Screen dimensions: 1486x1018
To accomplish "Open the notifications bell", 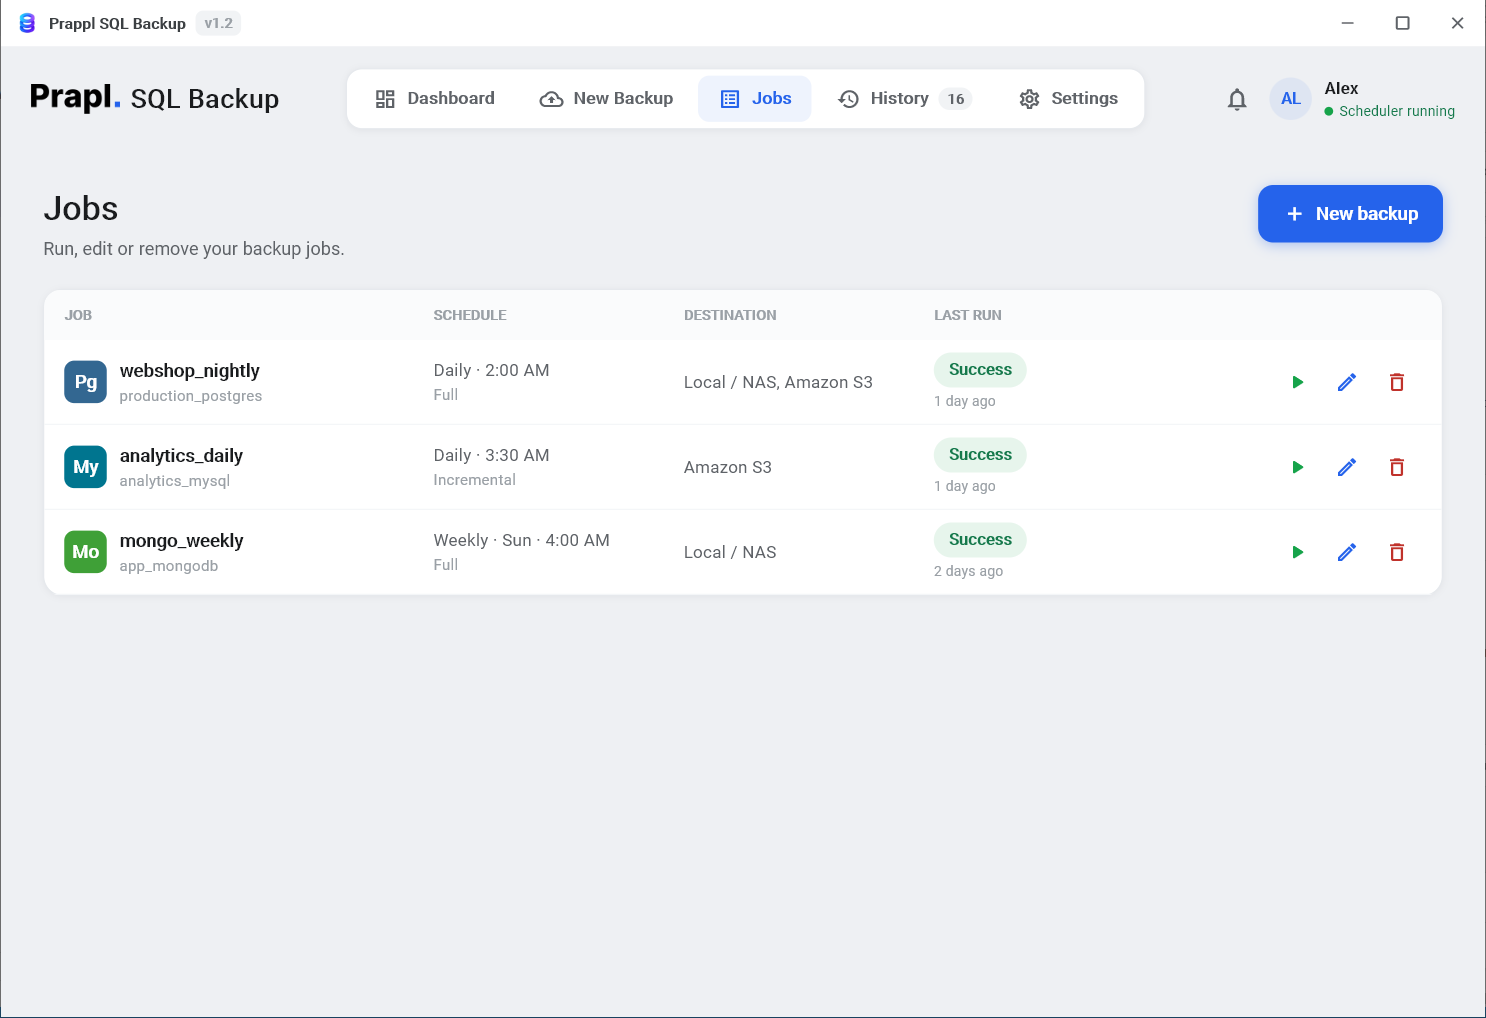I will [x=1237, y=99].
